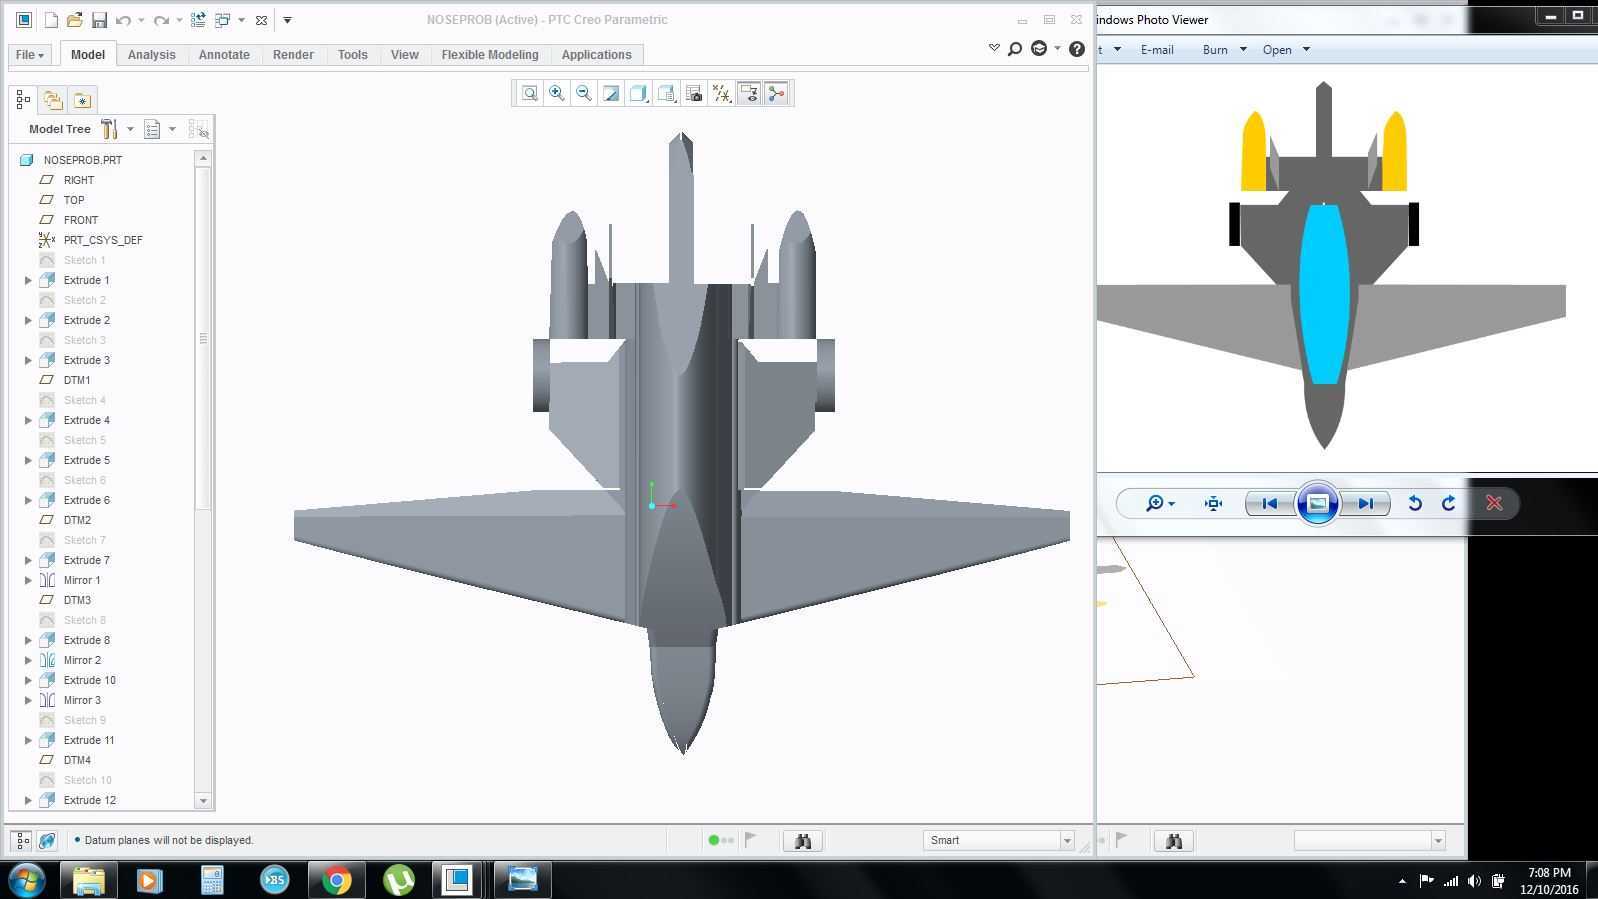The width and height of the screenshot is (1598, 899).
Task: Open the Model Tree settings dropdown arrow
Action: pos(130,129)
